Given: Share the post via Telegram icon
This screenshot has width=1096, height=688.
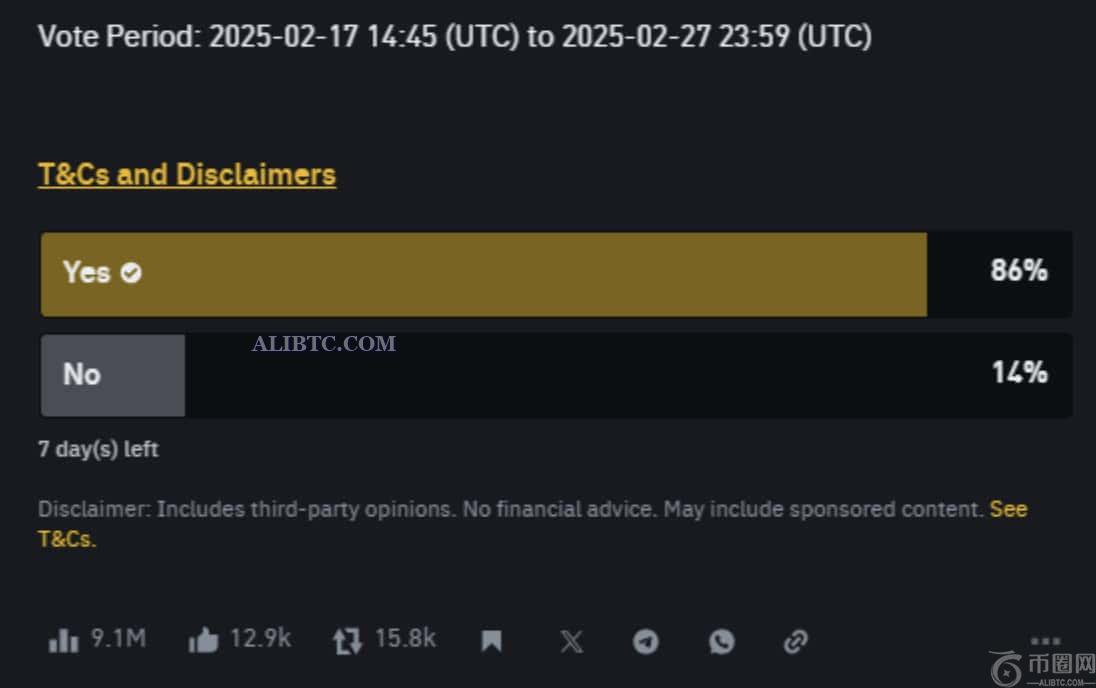Looking at the screenshot, I should [x=646, y=641].
